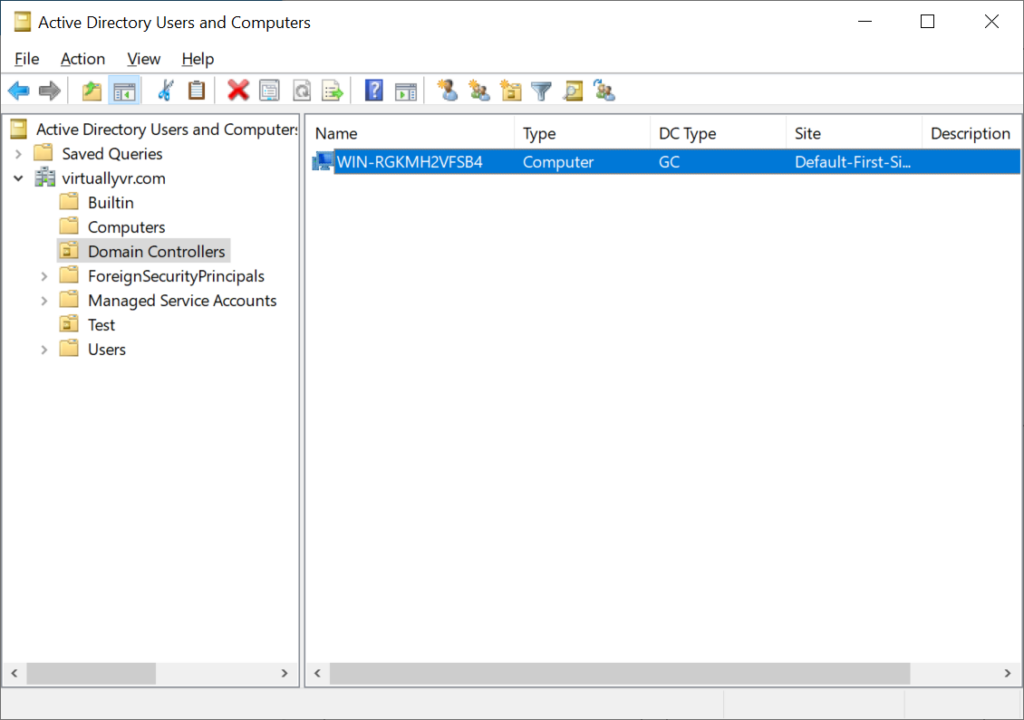Image resolution: width=1024 pixels, height=720 pixels.
Task: Expand the Saved Queries node
Action: (x=18, y=154)
